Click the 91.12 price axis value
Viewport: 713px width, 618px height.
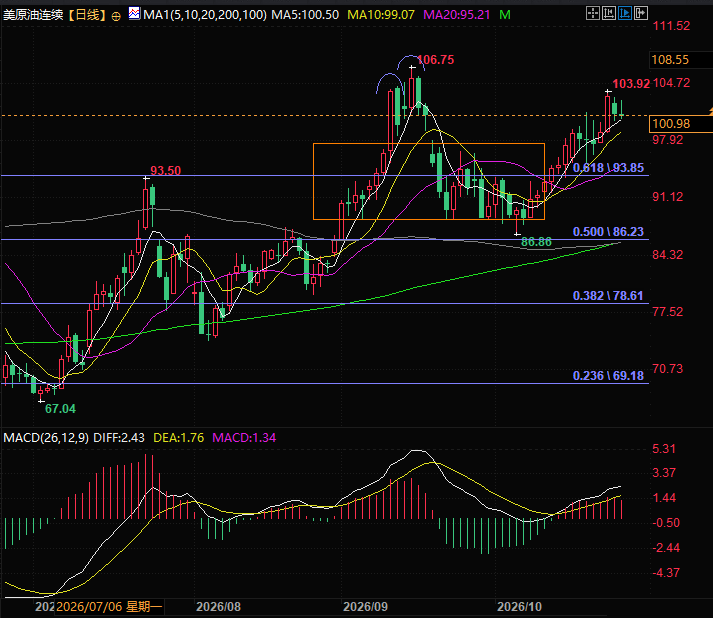(x=668, y=197)
